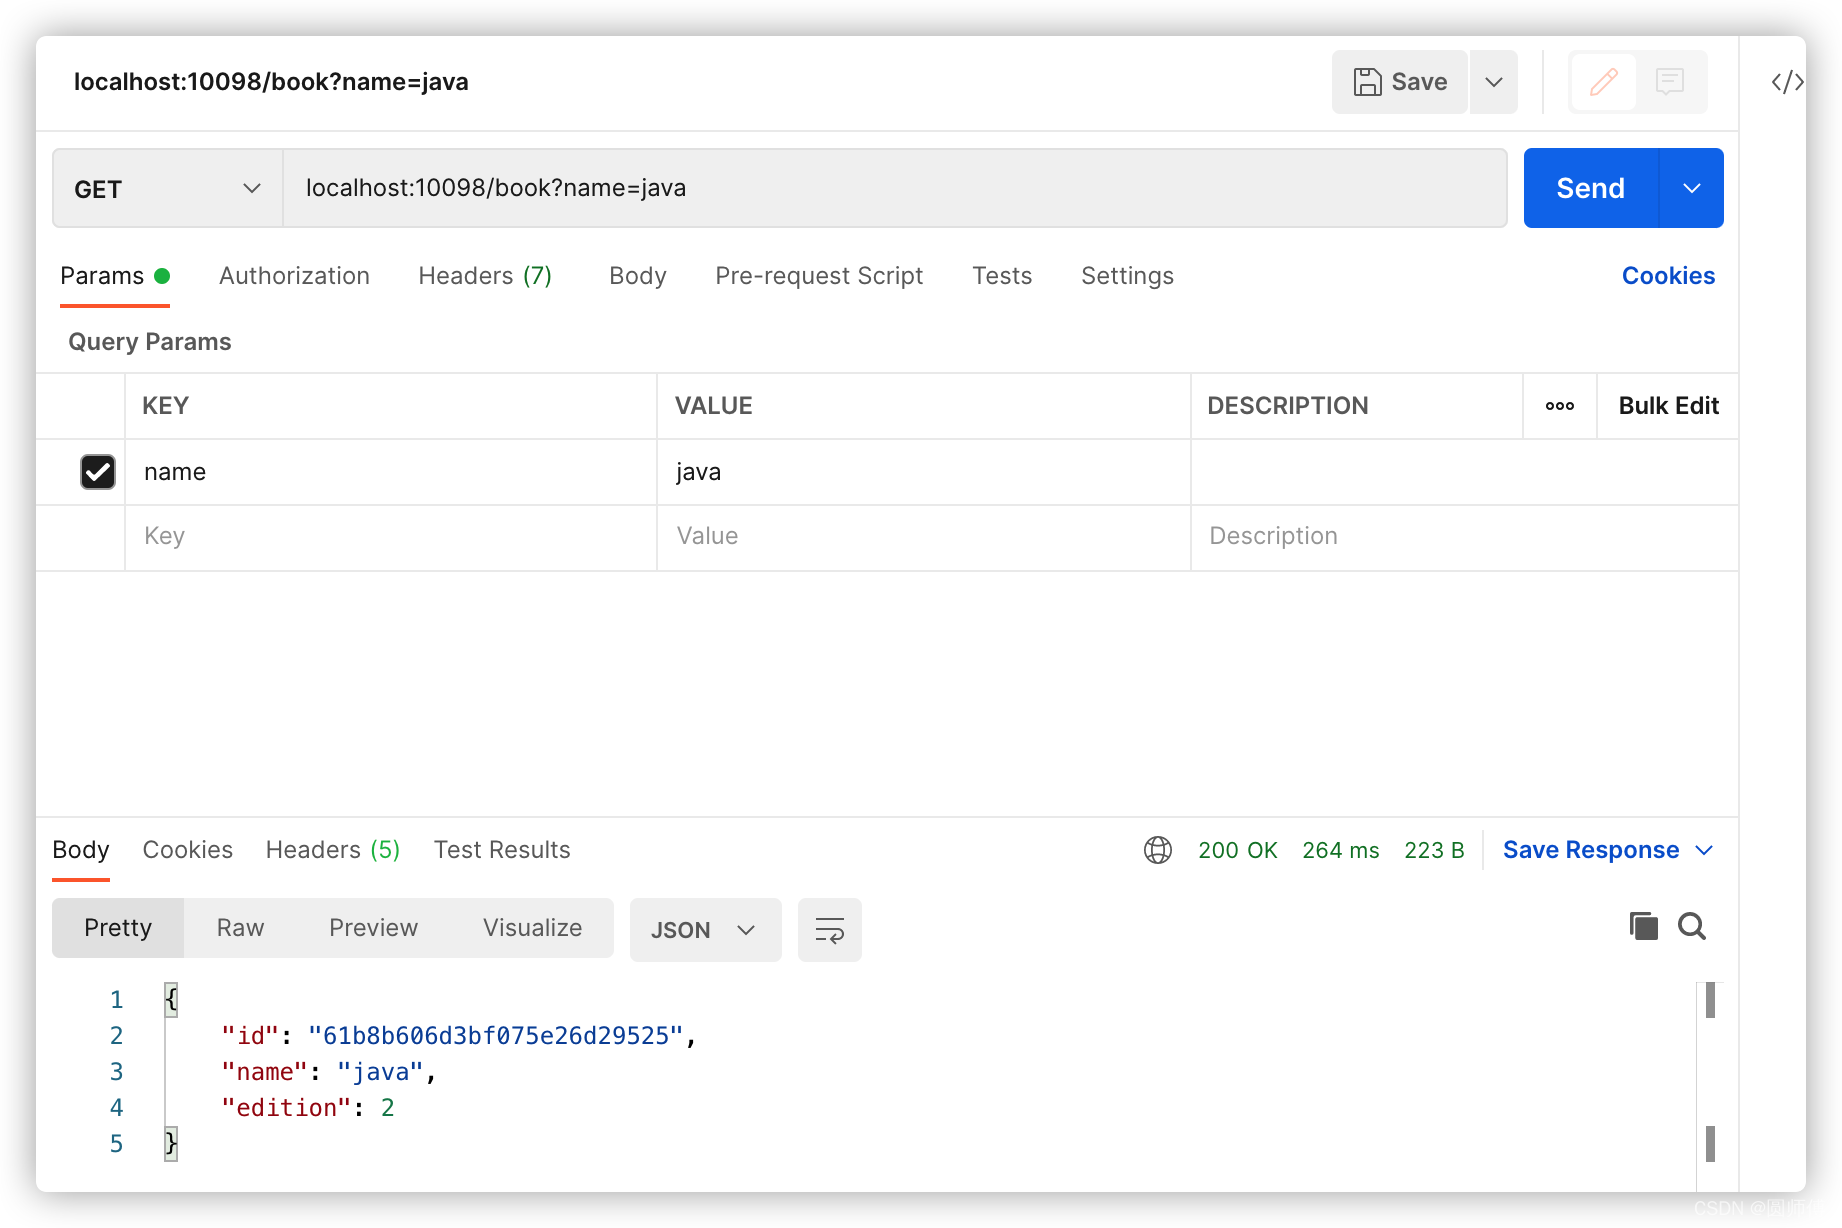This screenshot has width=1842, height=1228.
Task: Copy the response with the copy icon
Action: click(1644, 926)
